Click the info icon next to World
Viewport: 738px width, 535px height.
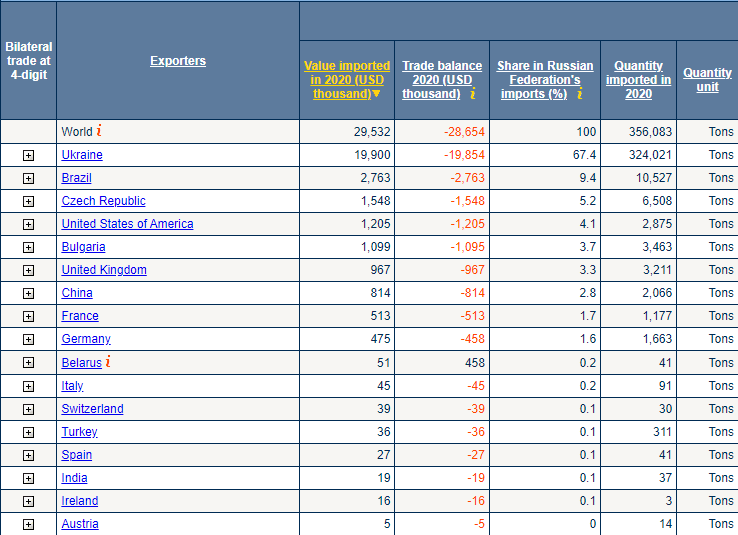(x=100, y=131)
